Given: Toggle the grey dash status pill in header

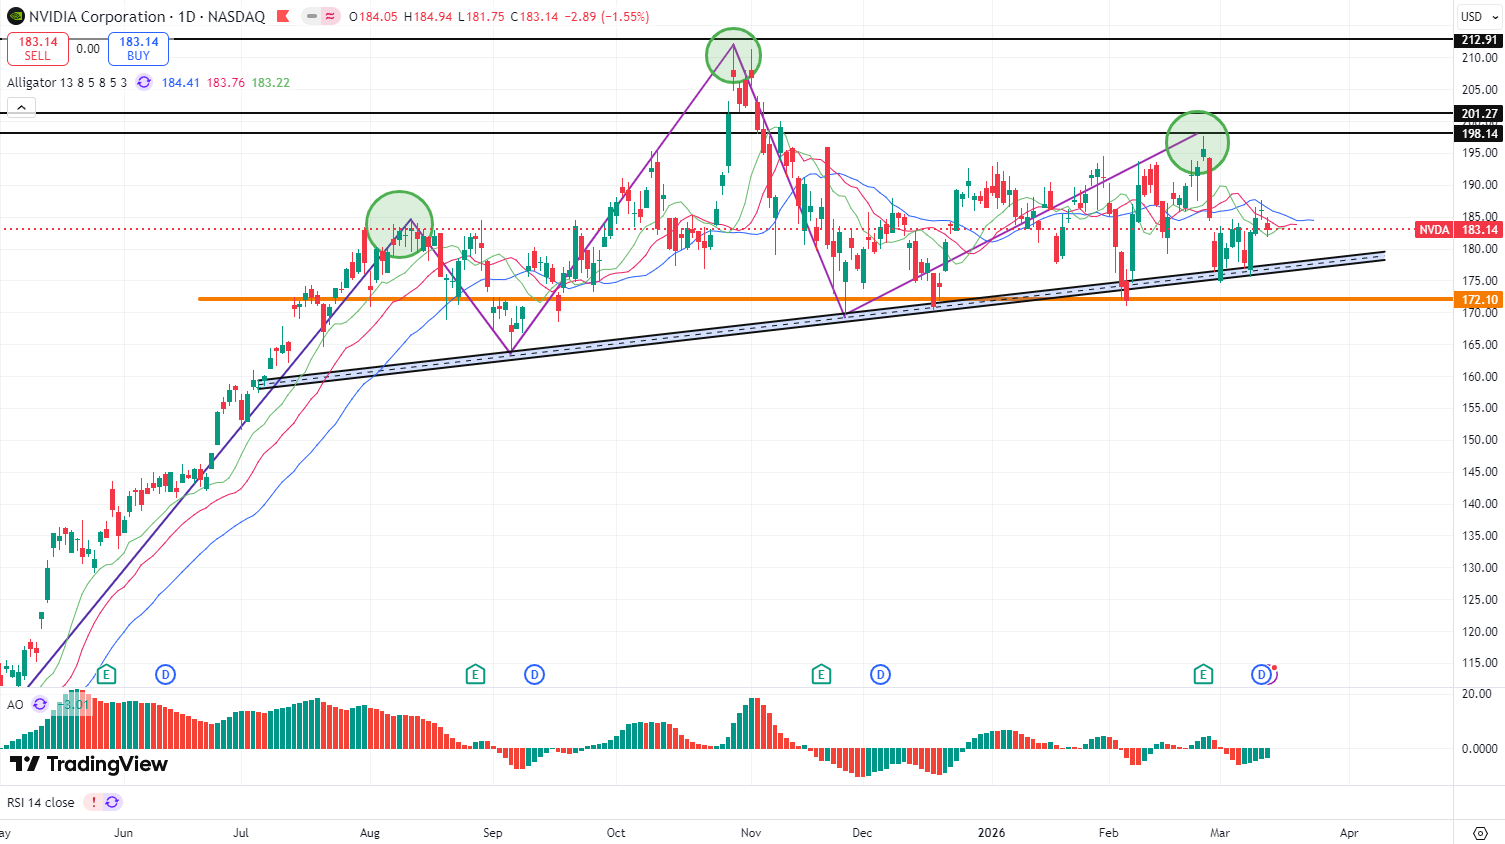Looking at the screenshot, I should (311, 17).
